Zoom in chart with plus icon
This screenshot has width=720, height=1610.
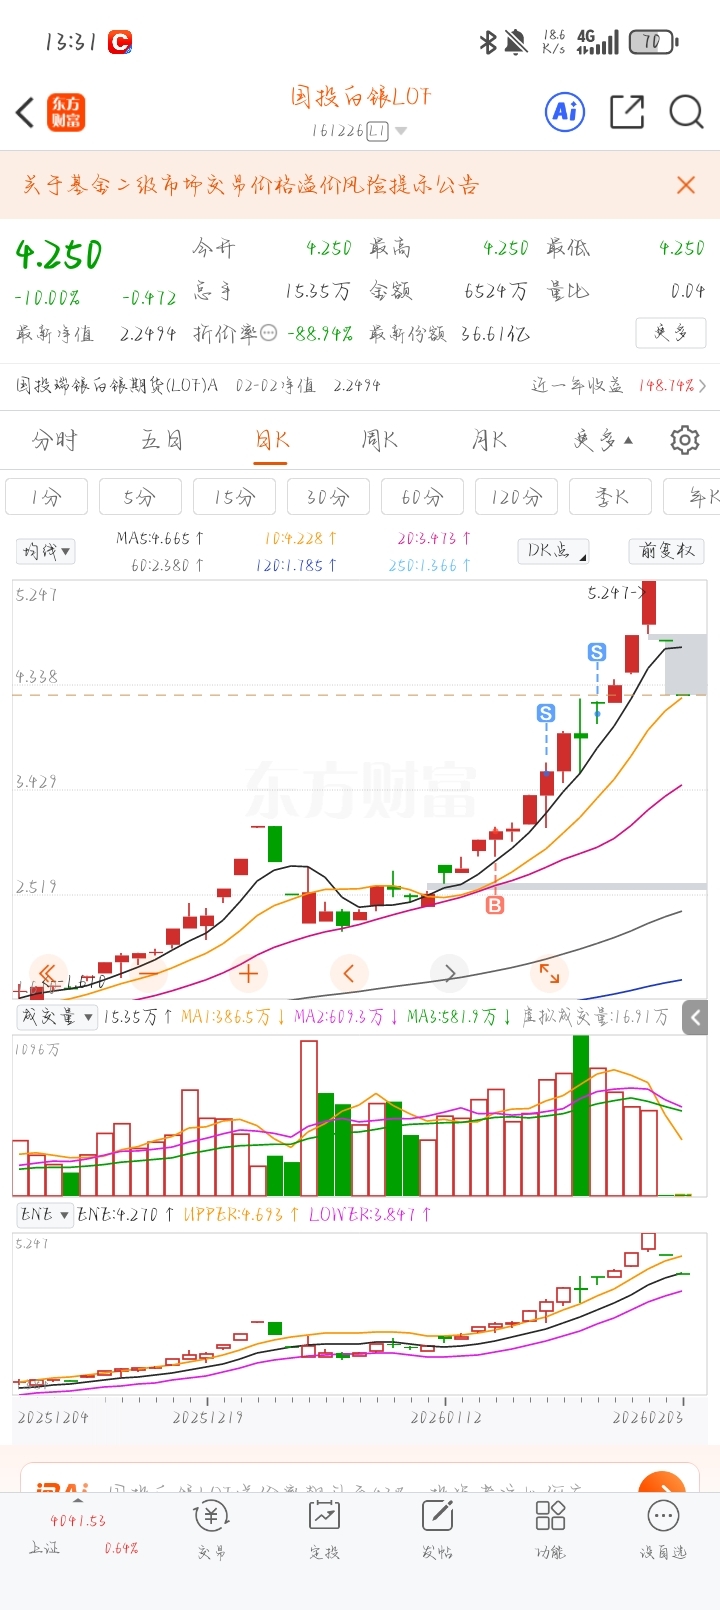pyautogui.click(x=249, y=973)
